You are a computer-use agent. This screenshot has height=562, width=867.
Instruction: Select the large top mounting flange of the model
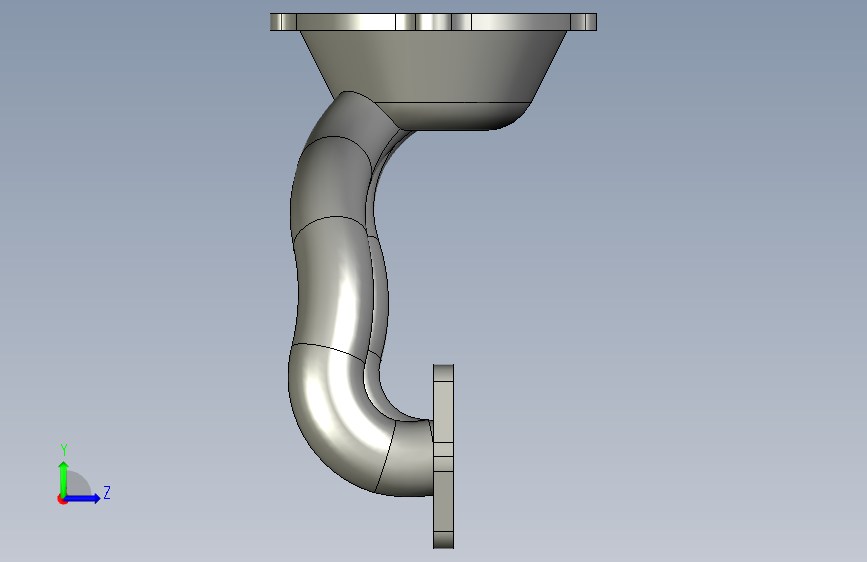(434, 22)
